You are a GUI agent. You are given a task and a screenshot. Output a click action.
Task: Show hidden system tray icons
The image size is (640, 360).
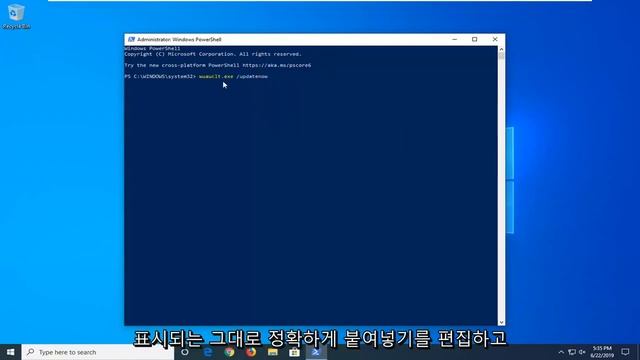pyautogui.click(x=561, y=352)
